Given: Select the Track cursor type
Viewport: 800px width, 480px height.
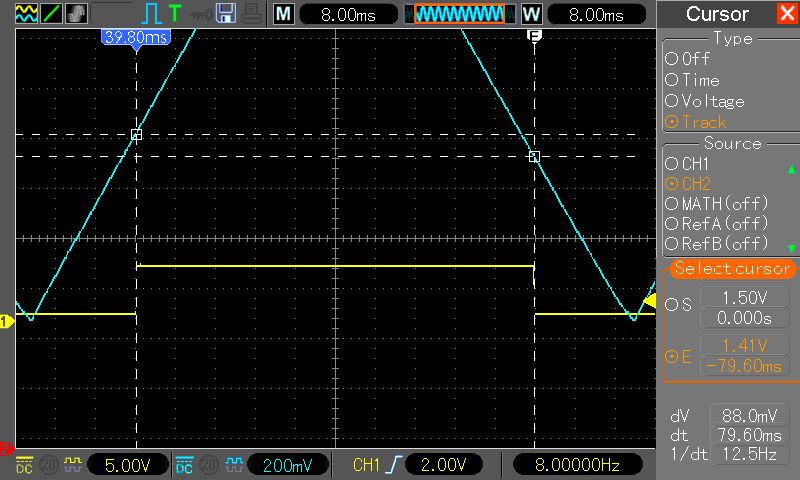Looking at the screenshot, I should pyautogui.click(x=695, y=122).
